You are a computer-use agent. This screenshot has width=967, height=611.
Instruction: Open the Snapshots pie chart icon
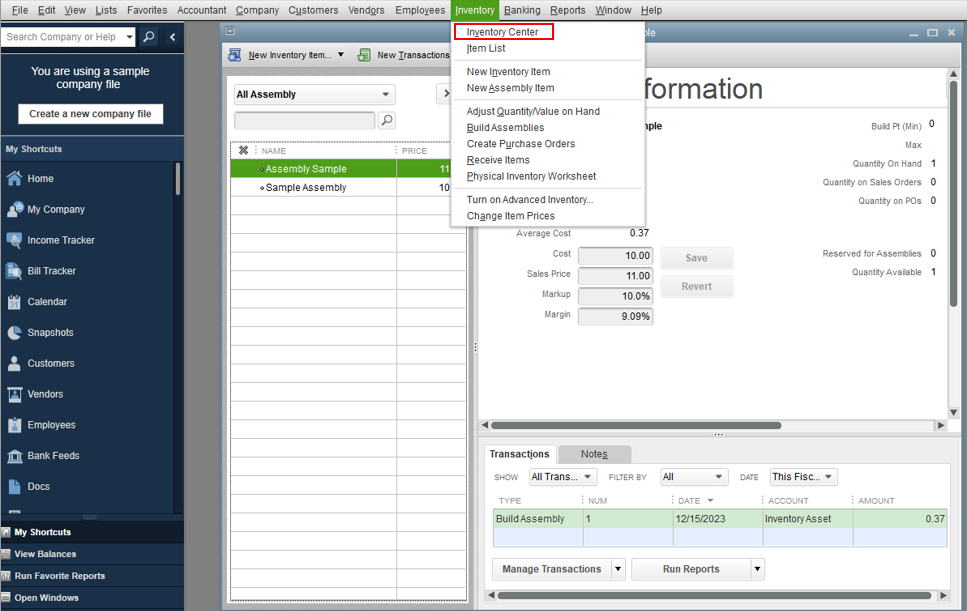[x=14, y=333]
